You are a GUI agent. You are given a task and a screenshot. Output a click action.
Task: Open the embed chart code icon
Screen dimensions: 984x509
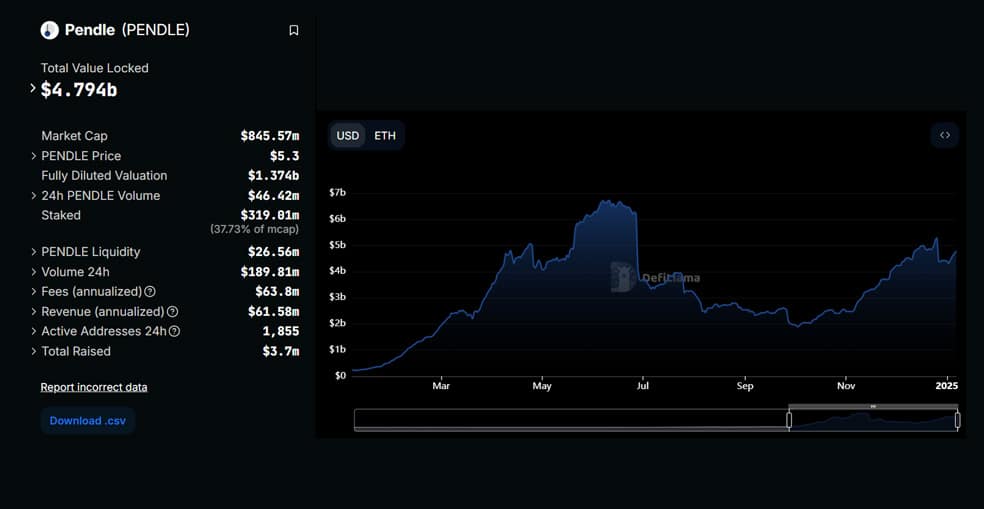pyautogui.click(x=944, y=135)
